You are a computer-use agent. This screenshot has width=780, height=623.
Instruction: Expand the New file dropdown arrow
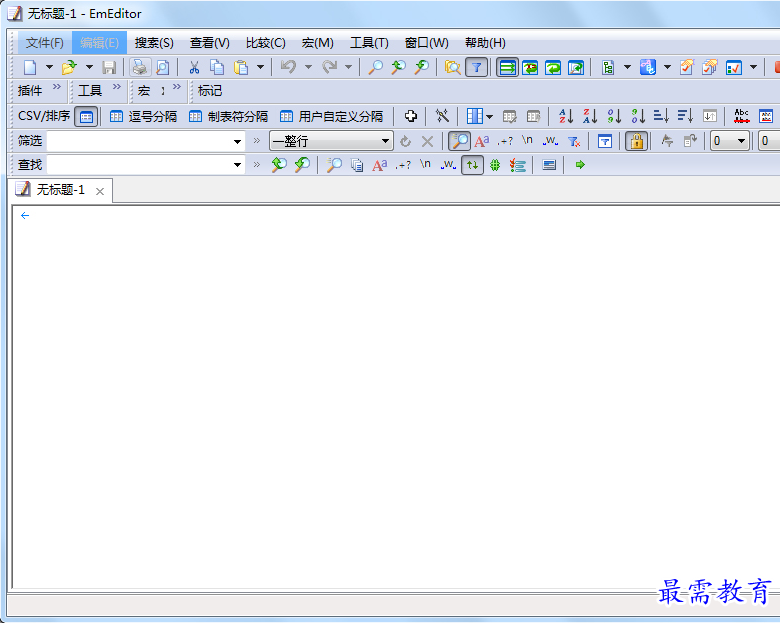click(x=49, y=67)
